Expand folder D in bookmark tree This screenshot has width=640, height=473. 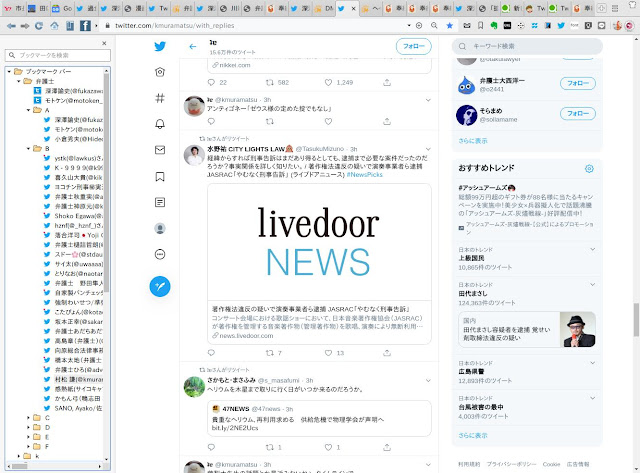coord(28,427)
